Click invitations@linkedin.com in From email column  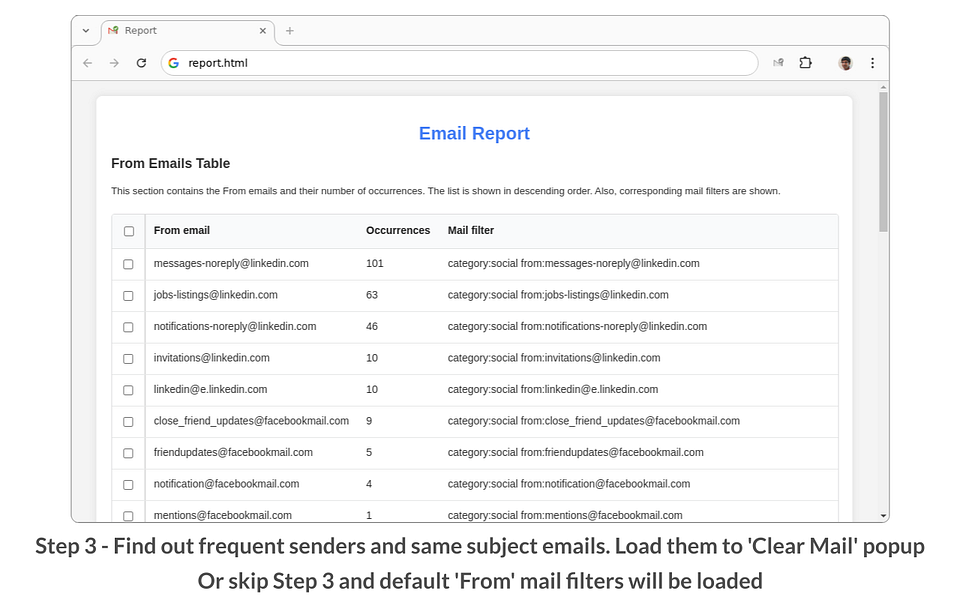pyautogui.click(x=211, y=358)
